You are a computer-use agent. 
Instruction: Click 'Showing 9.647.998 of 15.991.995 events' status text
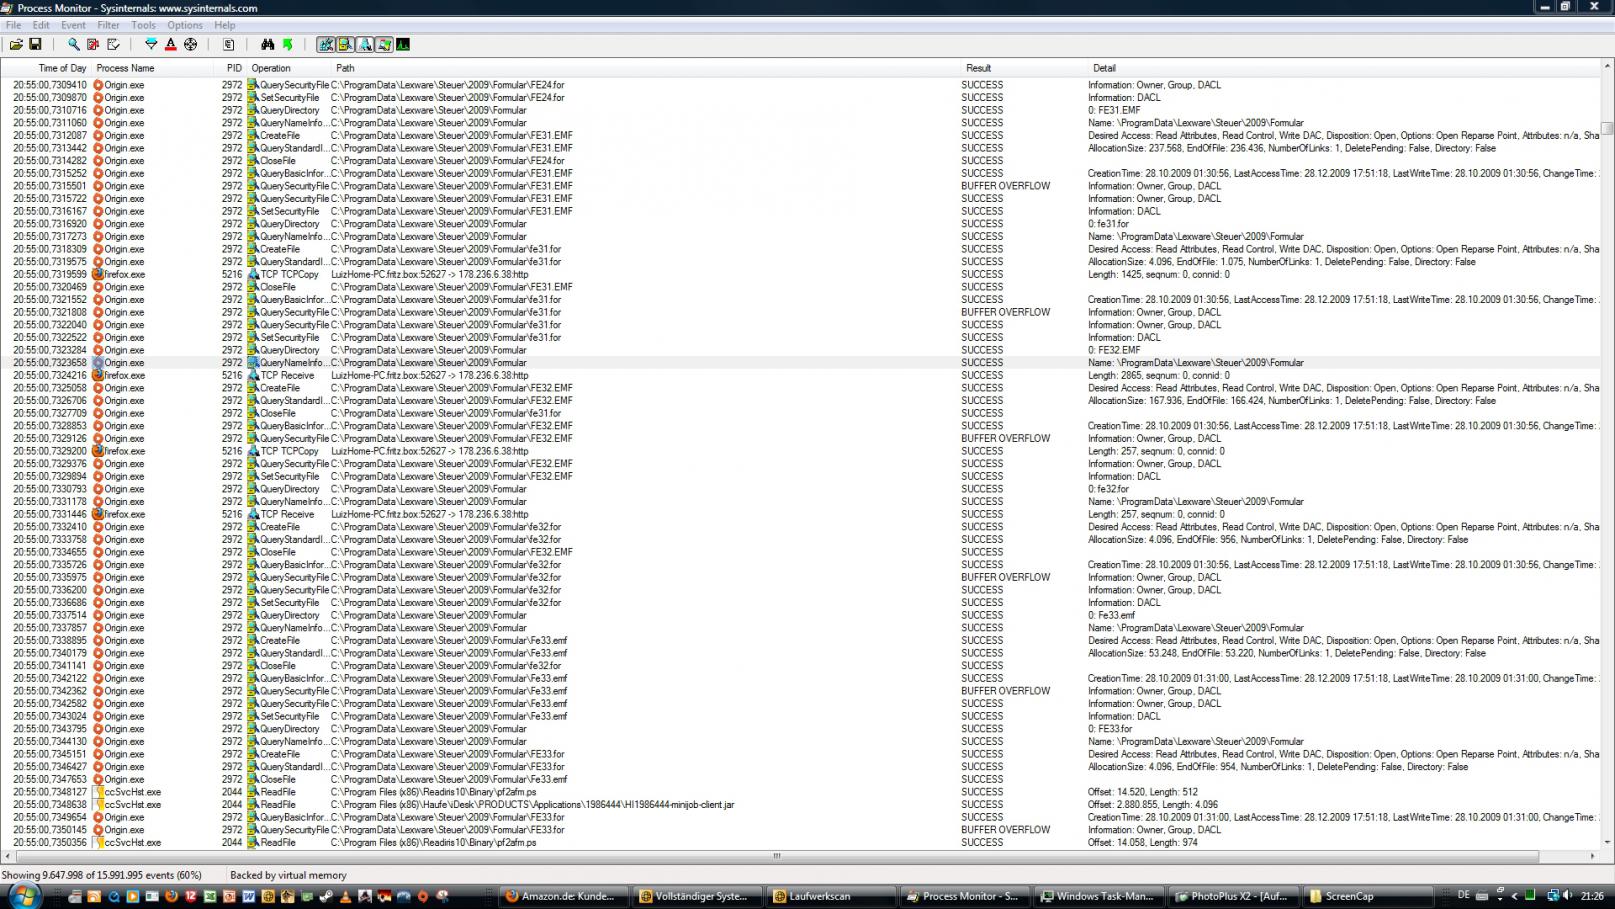pos(102,875)
